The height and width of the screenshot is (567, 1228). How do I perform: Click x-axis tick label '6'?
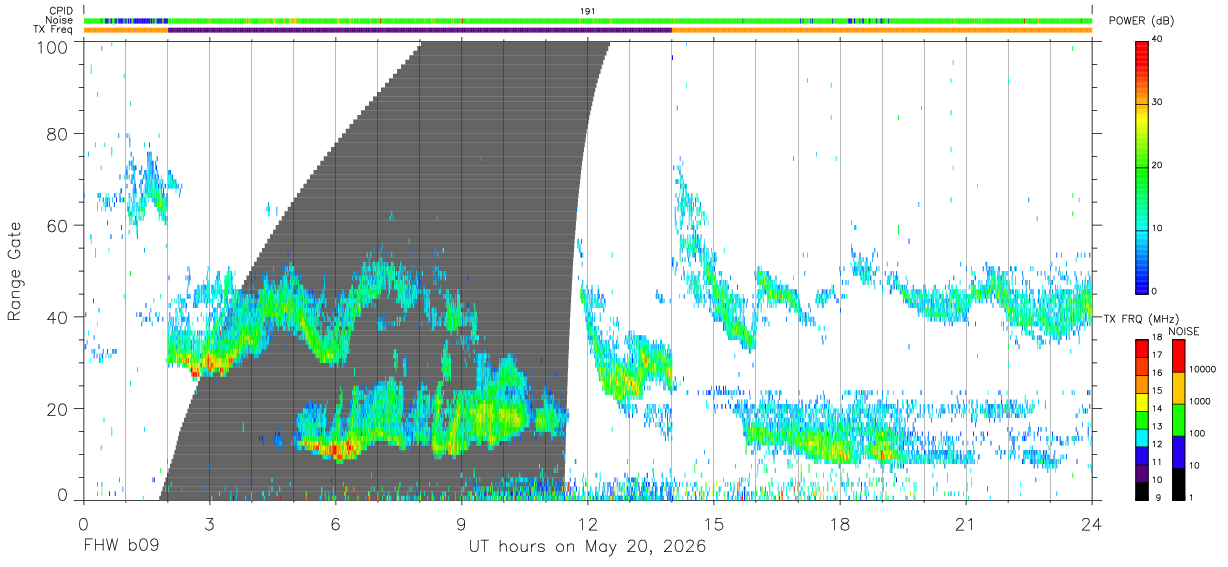tap(335, 524)
